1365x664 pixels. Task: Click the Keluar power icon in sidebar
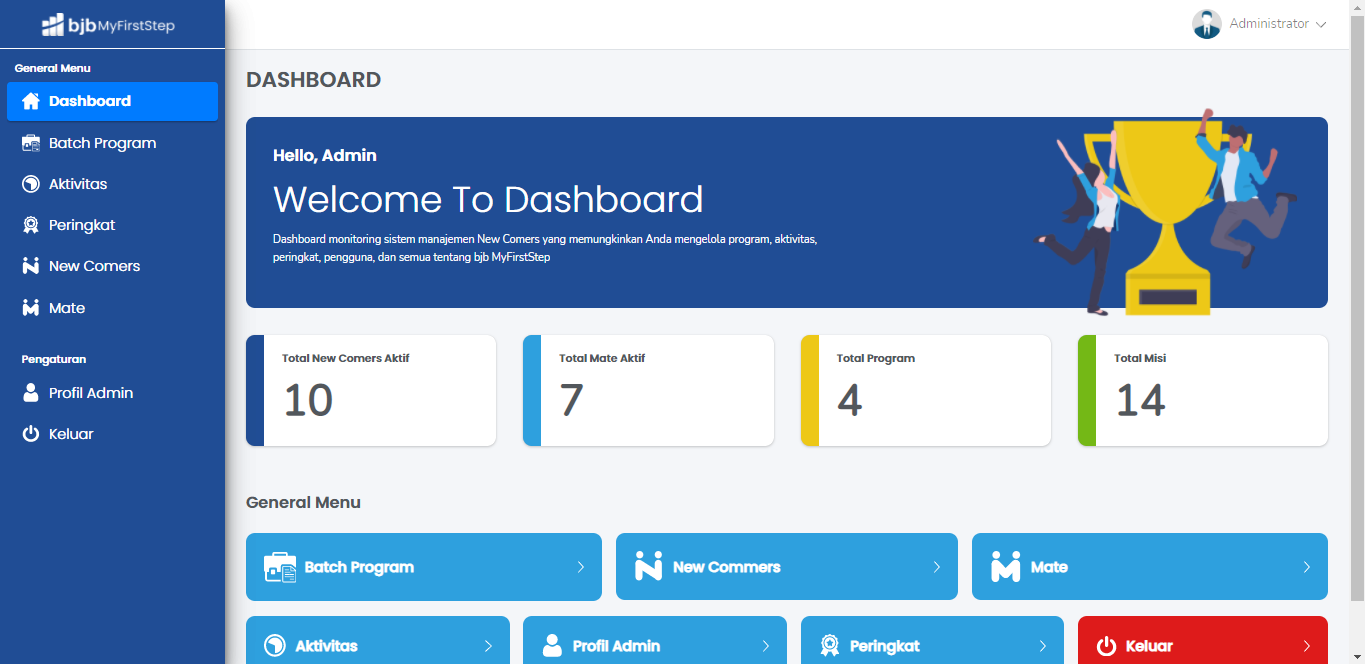31,434
